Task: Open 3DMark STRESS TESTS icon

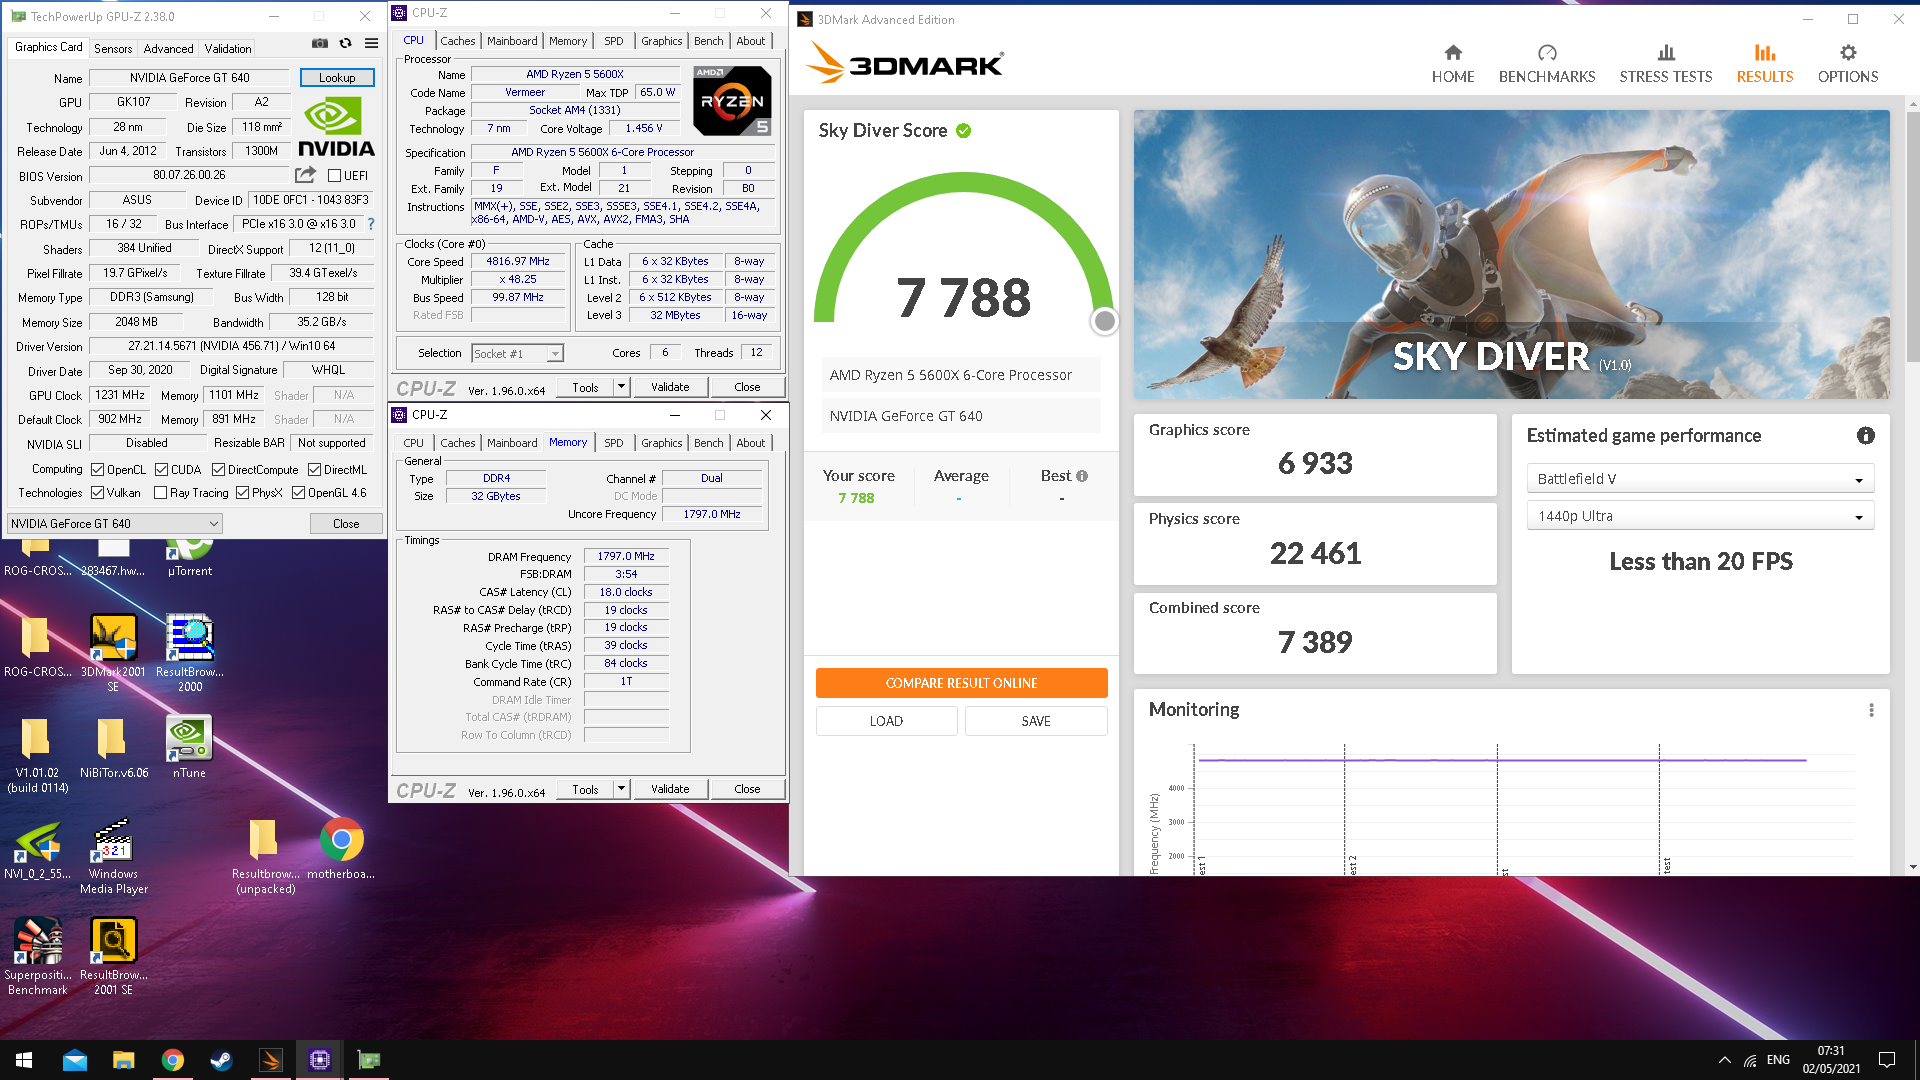Action: tap(1666, 52)
